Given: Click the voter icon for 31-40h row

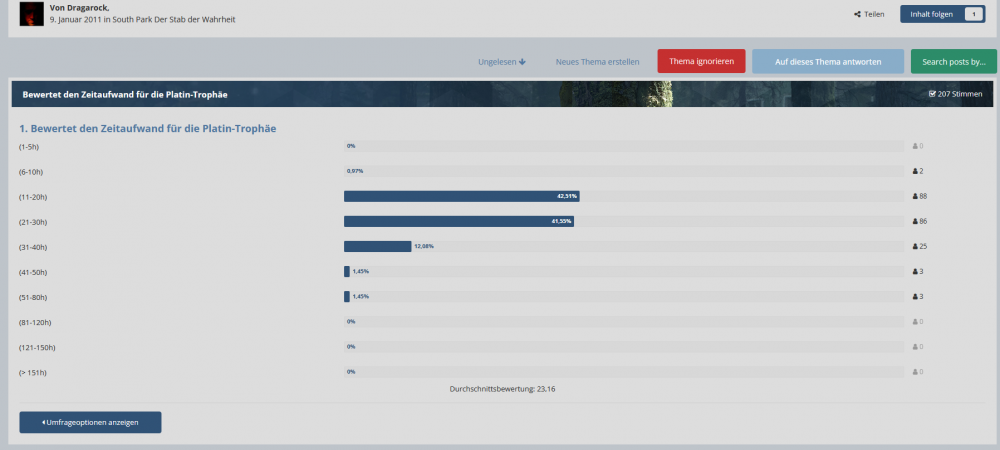Looking at the screenshot, I should tap(915, 246).
